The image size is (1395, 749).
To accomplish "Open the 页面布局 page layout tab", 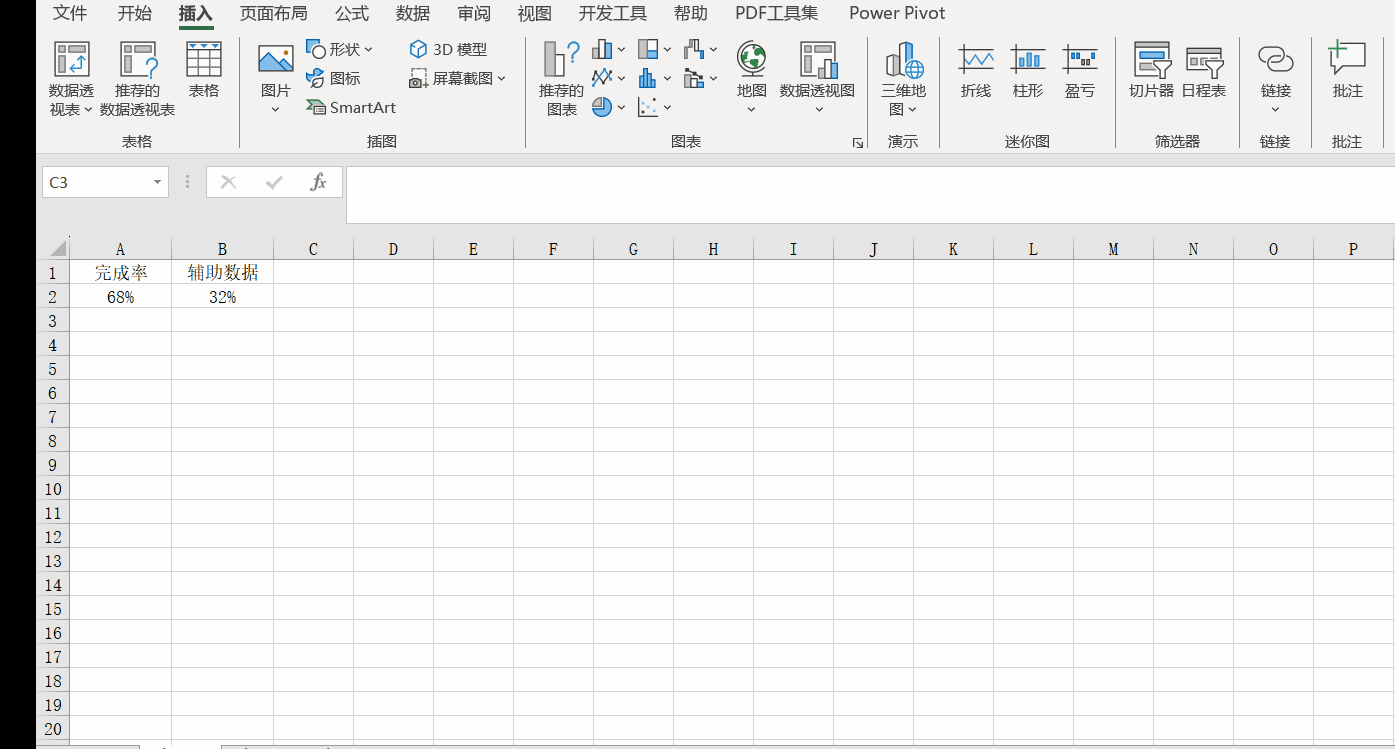I will tap(273, 13).
